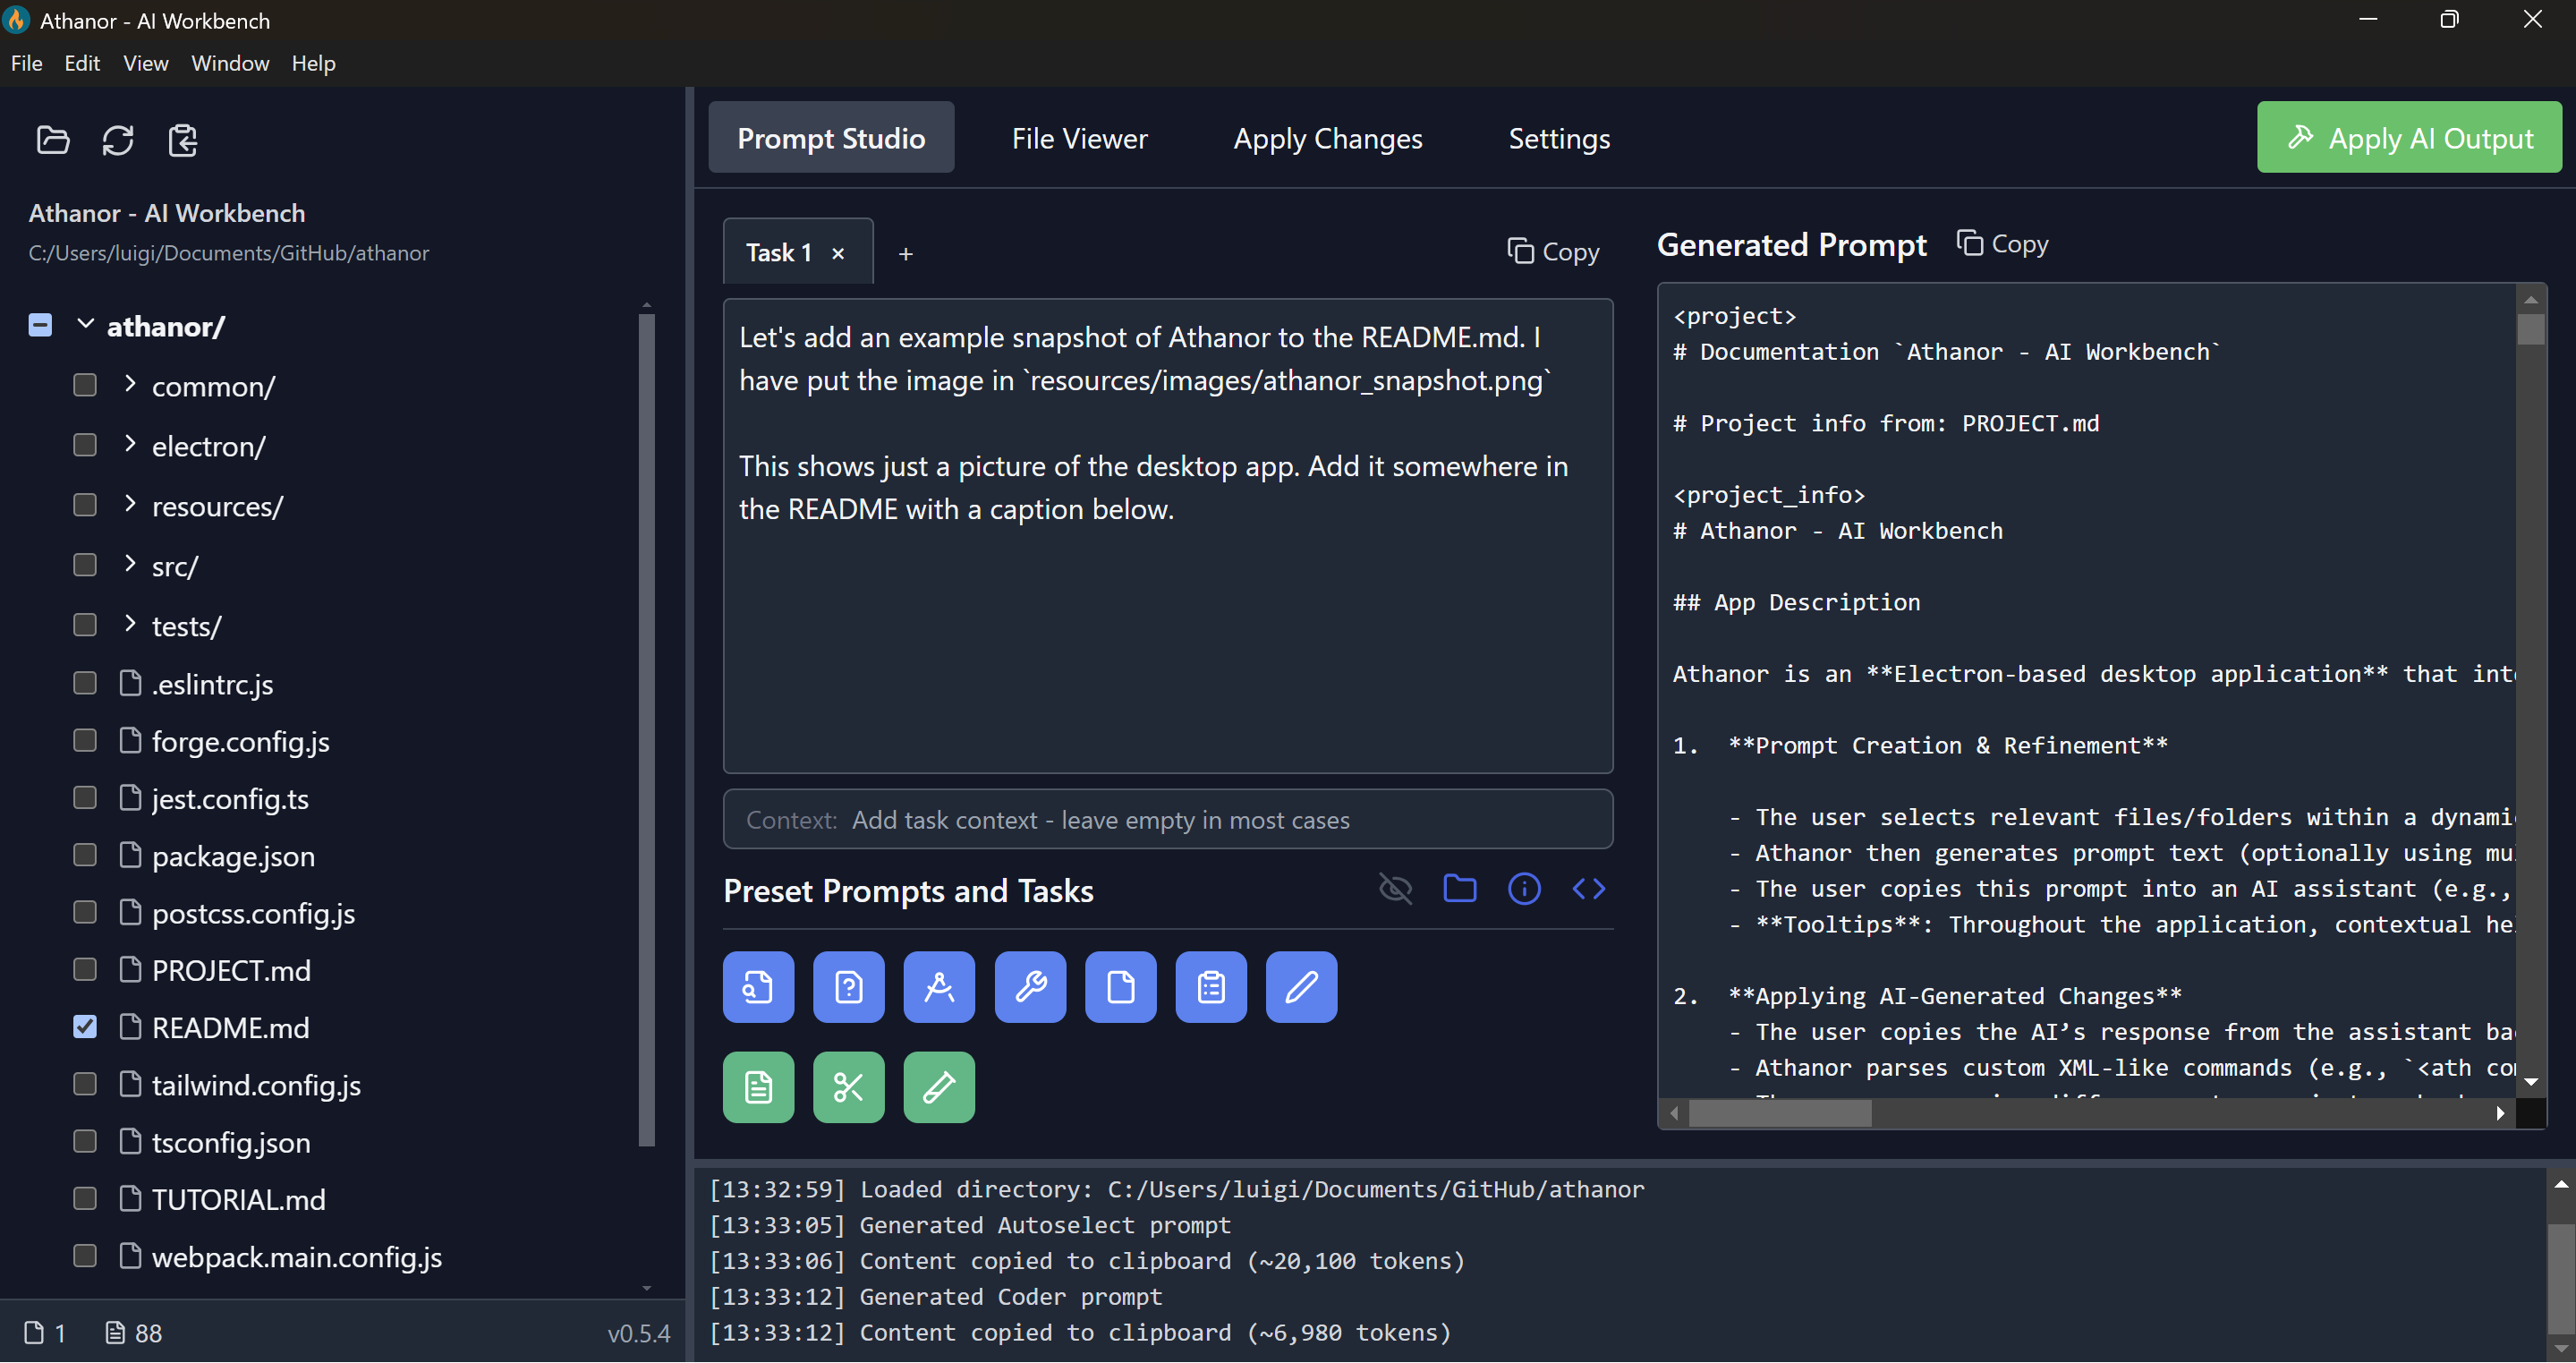This screenshot has width=2576, height=1363.
Task: Expand the src/ folder chevron
Action: [x=130, y=564]
